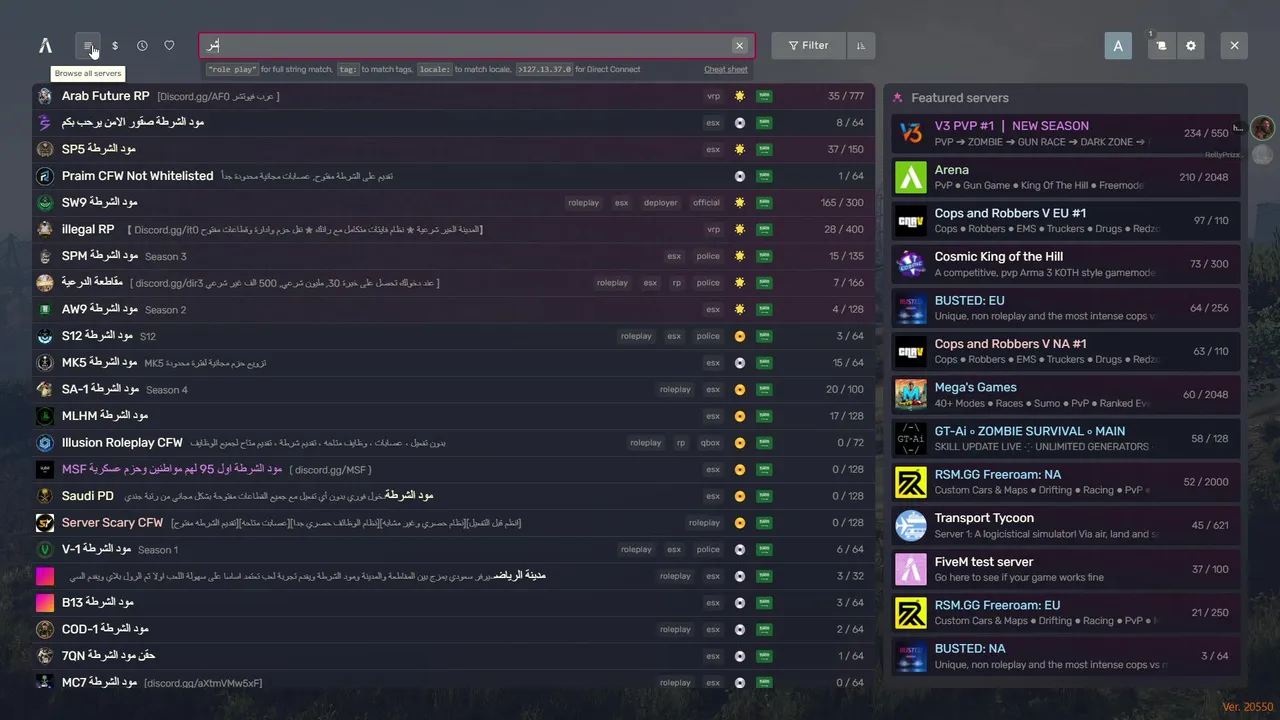
Task: Select the Praim CFW Not Whitelisted server
Action: [453, 176]
